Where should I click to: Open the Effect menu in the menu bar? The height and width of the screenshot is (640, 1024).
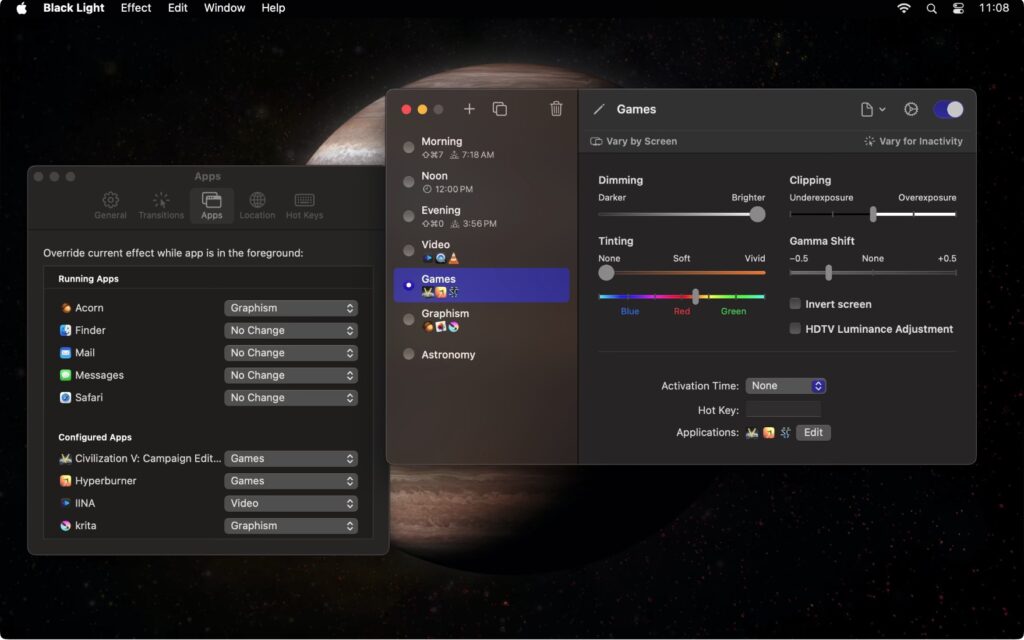(136, 8)
